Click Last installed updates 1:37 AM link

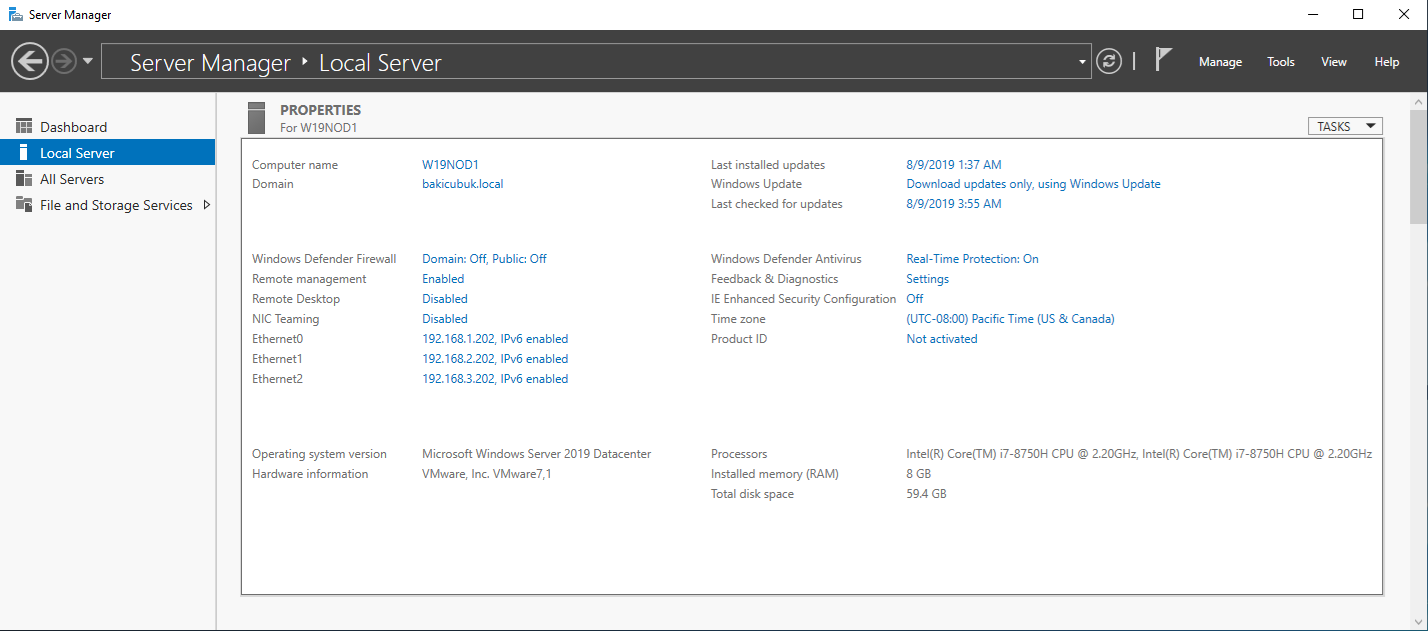(954, 165)
